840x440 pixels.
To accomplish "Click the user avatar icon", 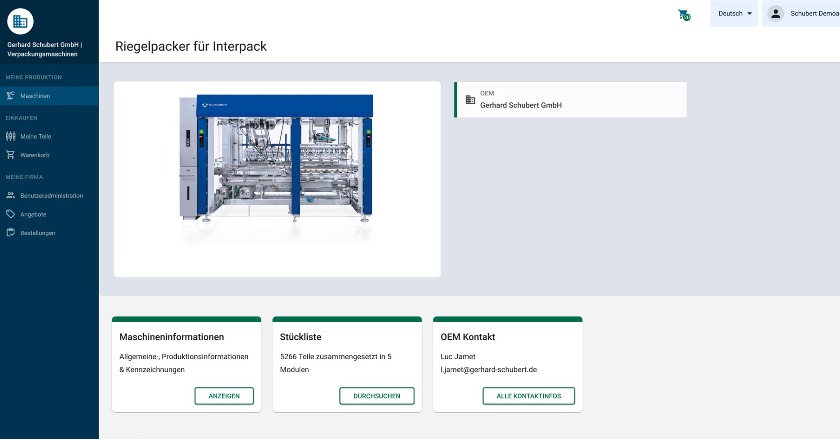I will pyautogui.click(x=775, y=14).
